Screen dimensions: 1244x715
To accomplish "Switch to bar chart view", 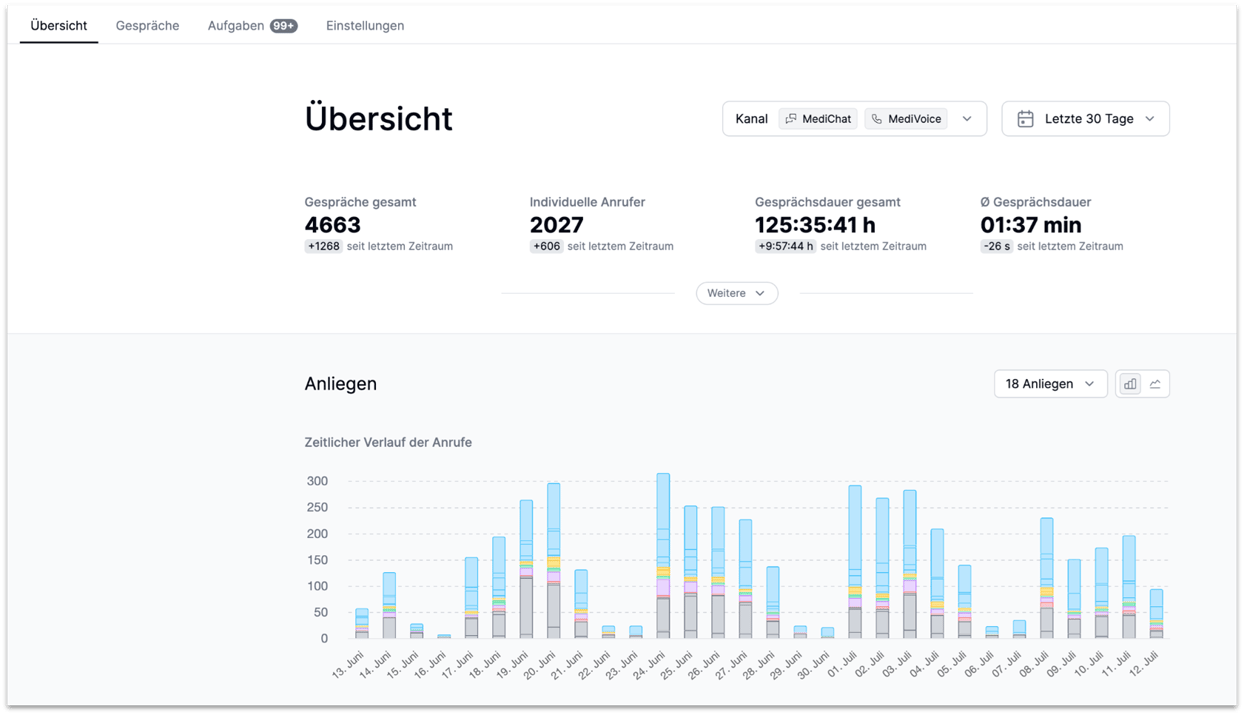I will click(1130, 384).
